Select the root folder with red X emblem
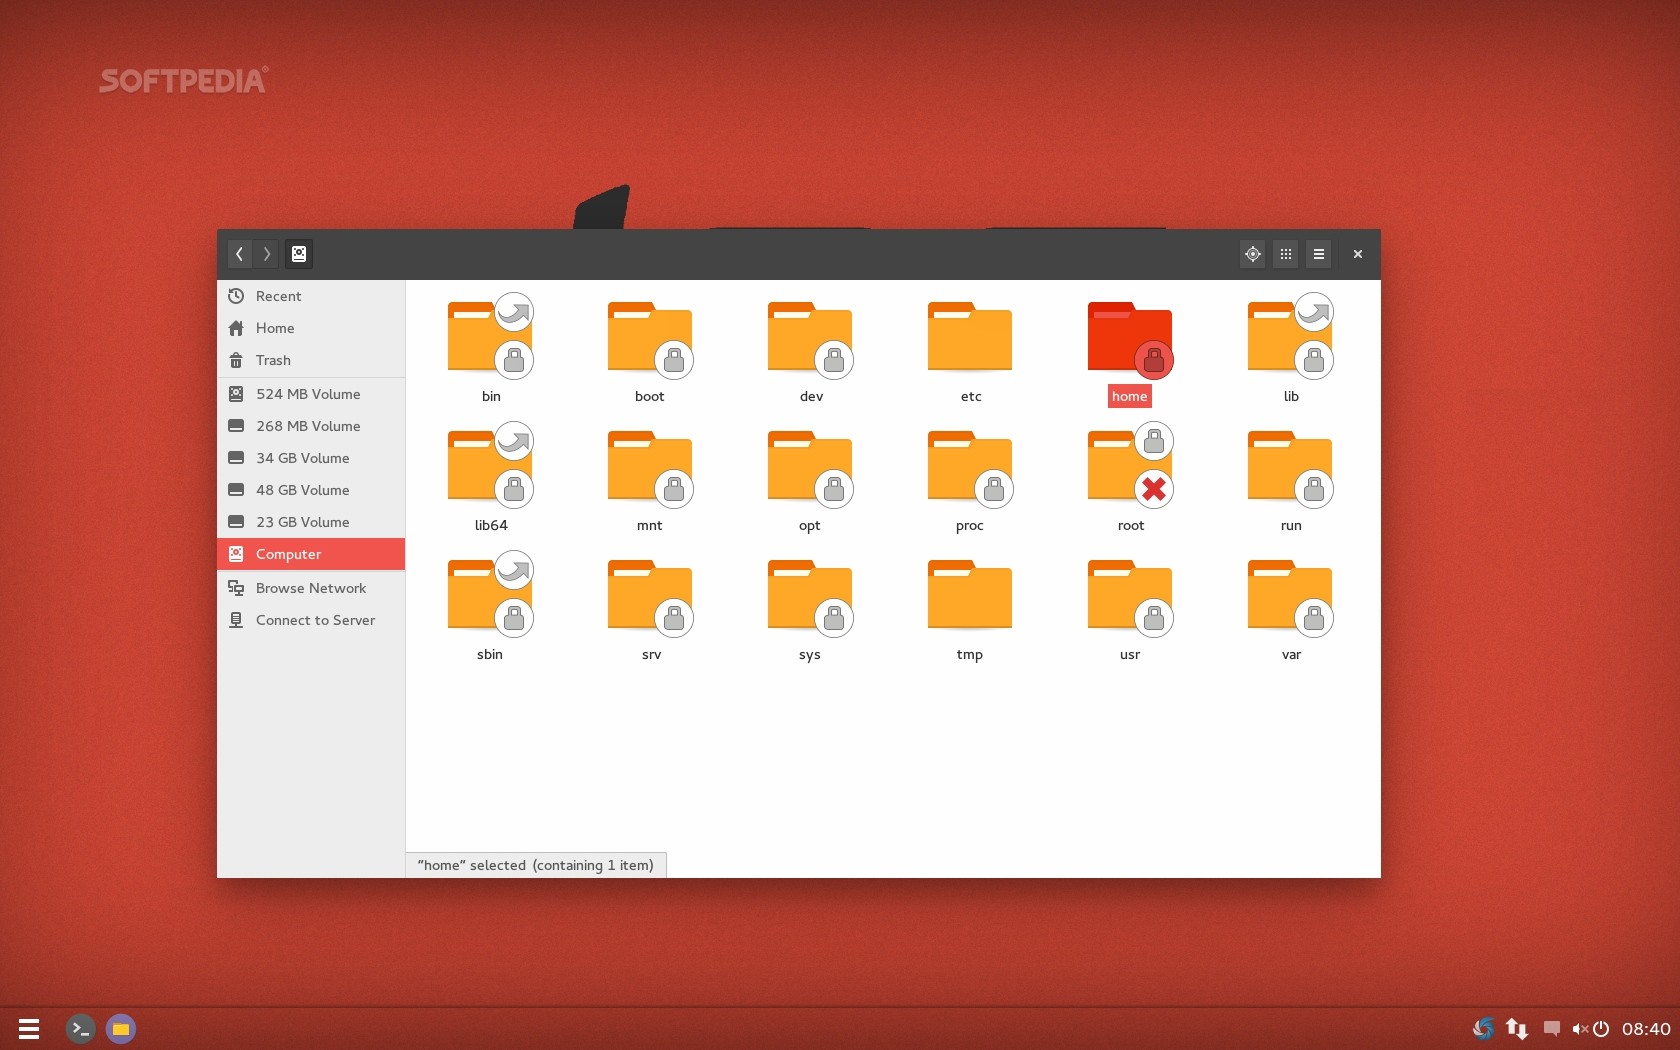The height and width of the screenshot is (1050, 1680). tap(1130, 465)
